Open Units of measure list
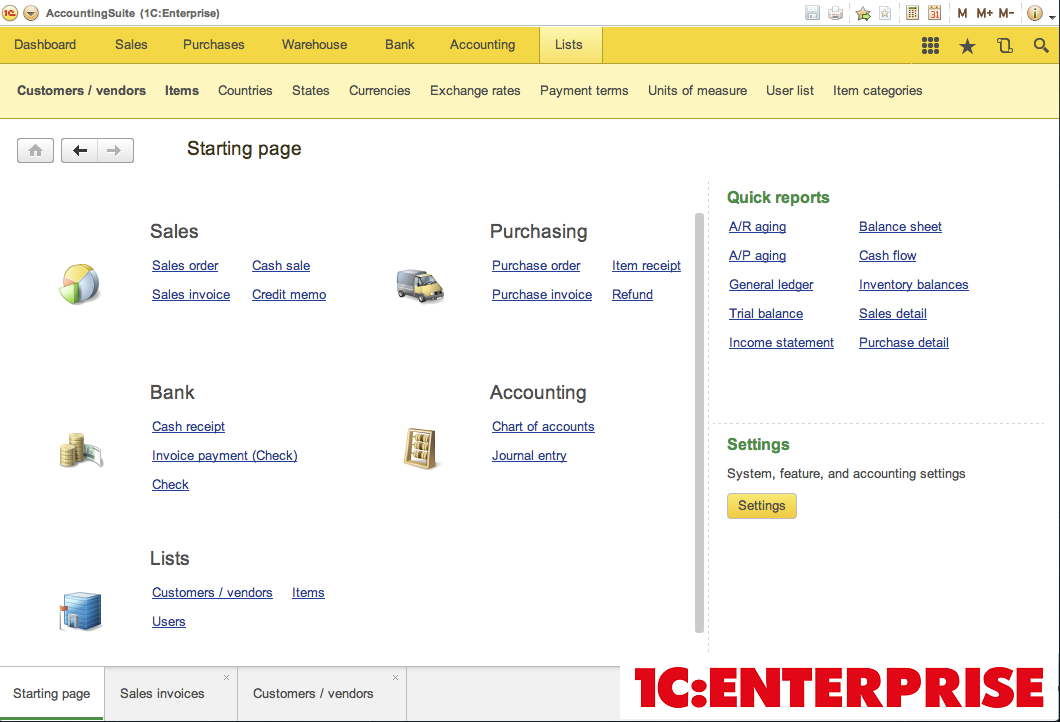 tap(697, 91)
